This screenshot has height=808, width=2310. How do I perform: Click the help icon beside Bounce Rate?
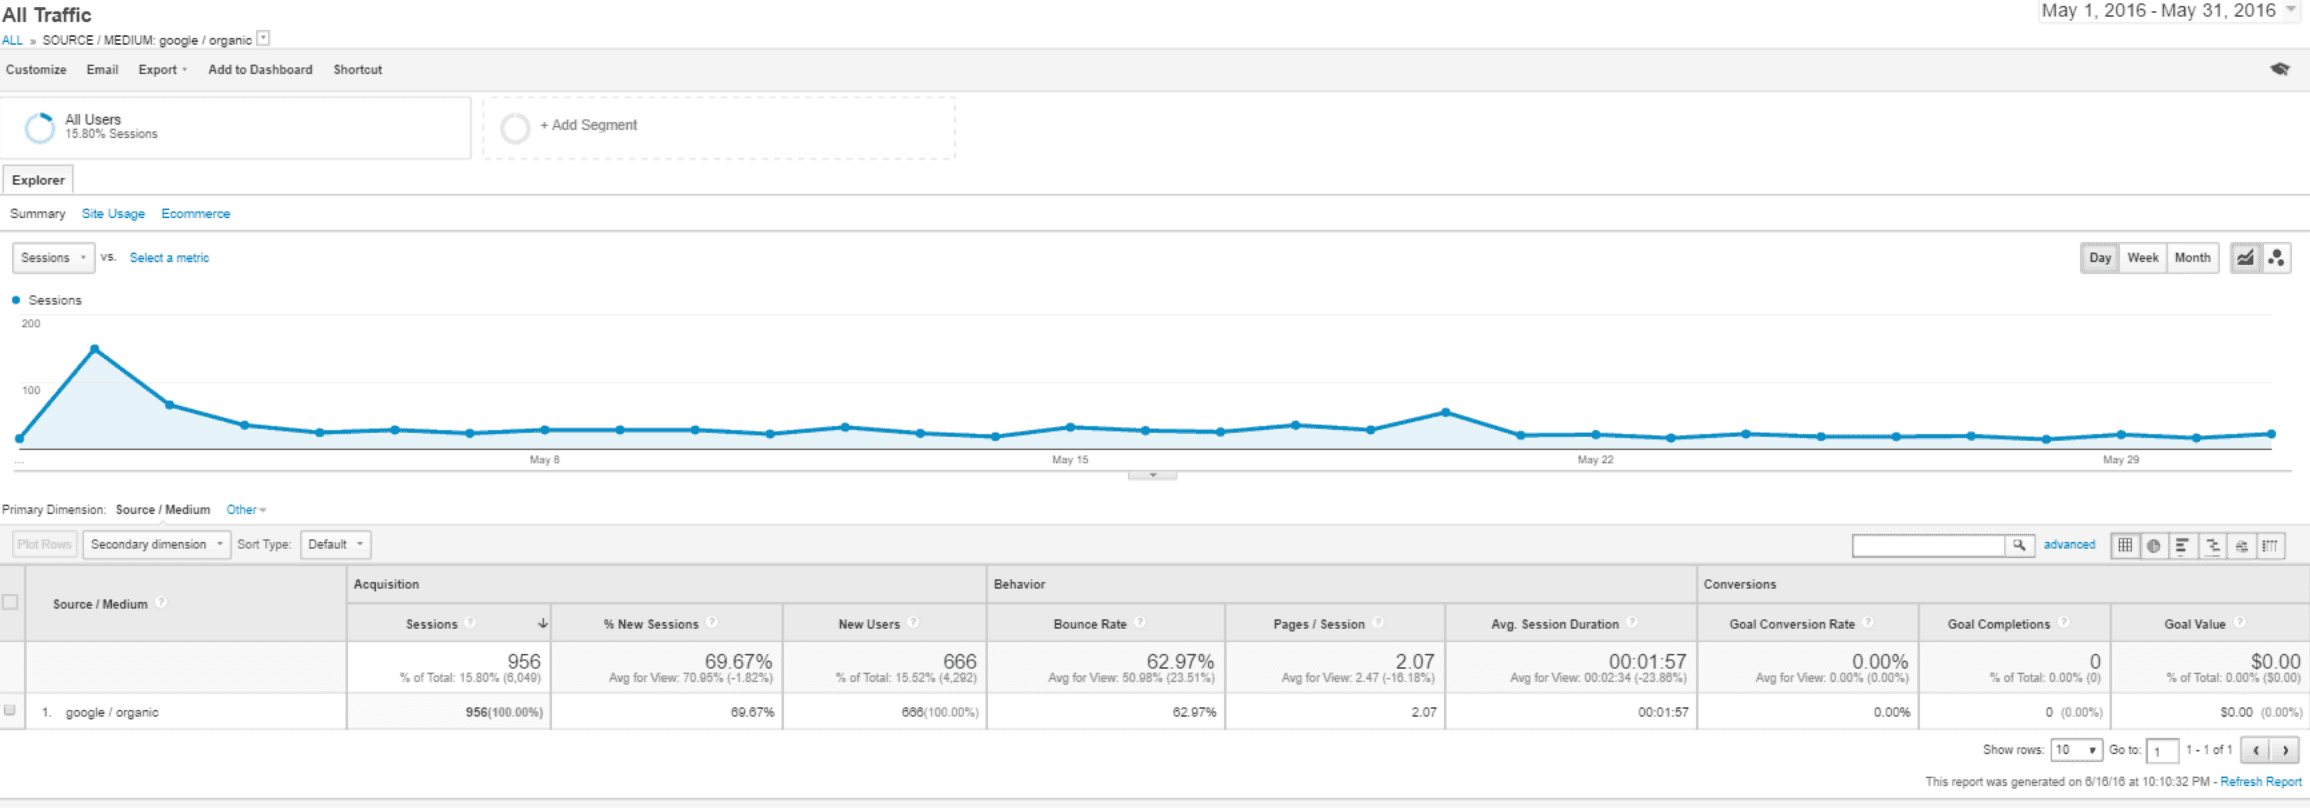click(1140, 623)
